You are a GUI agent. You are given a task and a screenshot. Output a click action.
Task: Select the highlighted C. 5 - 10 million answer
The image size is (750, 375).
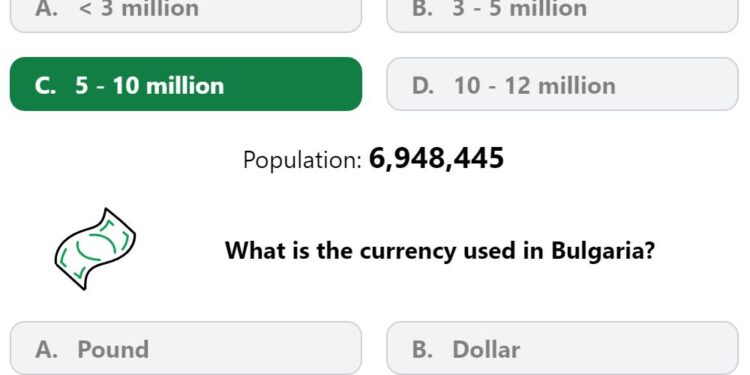[x=186, y=84]
